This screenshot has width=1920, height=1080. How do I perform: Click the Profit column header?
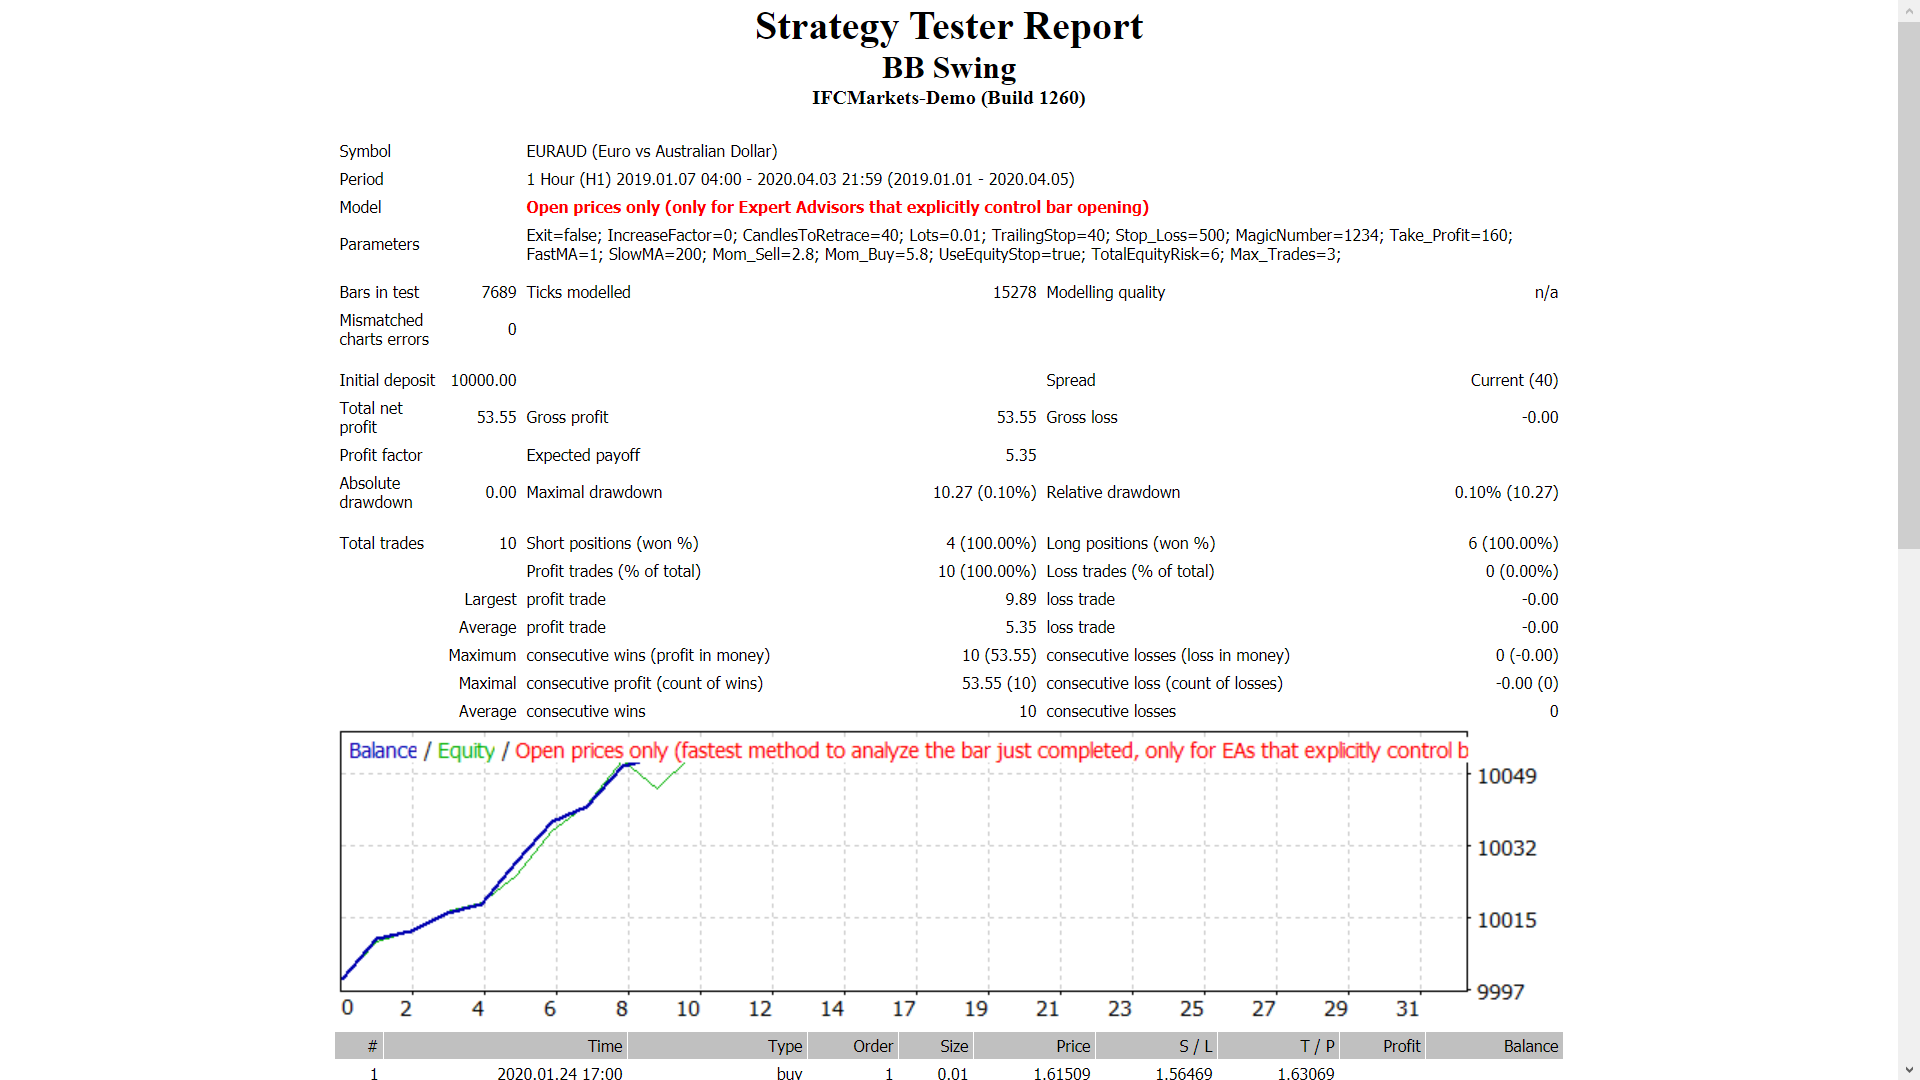(1404, 1046)
